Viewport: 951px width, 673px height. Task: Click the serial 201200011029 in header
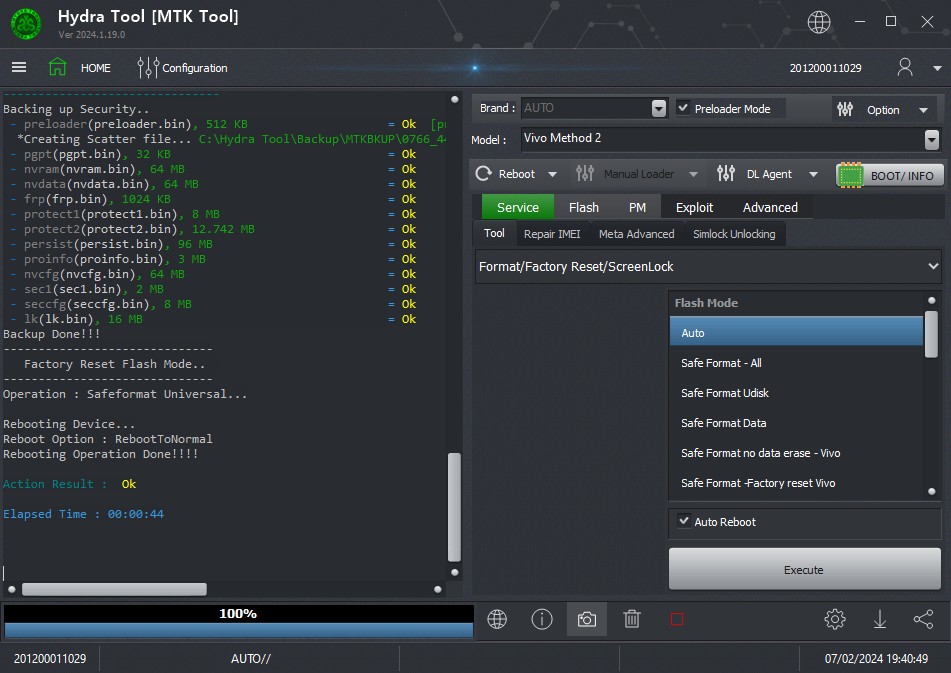pyautogui.click(x=825, y=68)
